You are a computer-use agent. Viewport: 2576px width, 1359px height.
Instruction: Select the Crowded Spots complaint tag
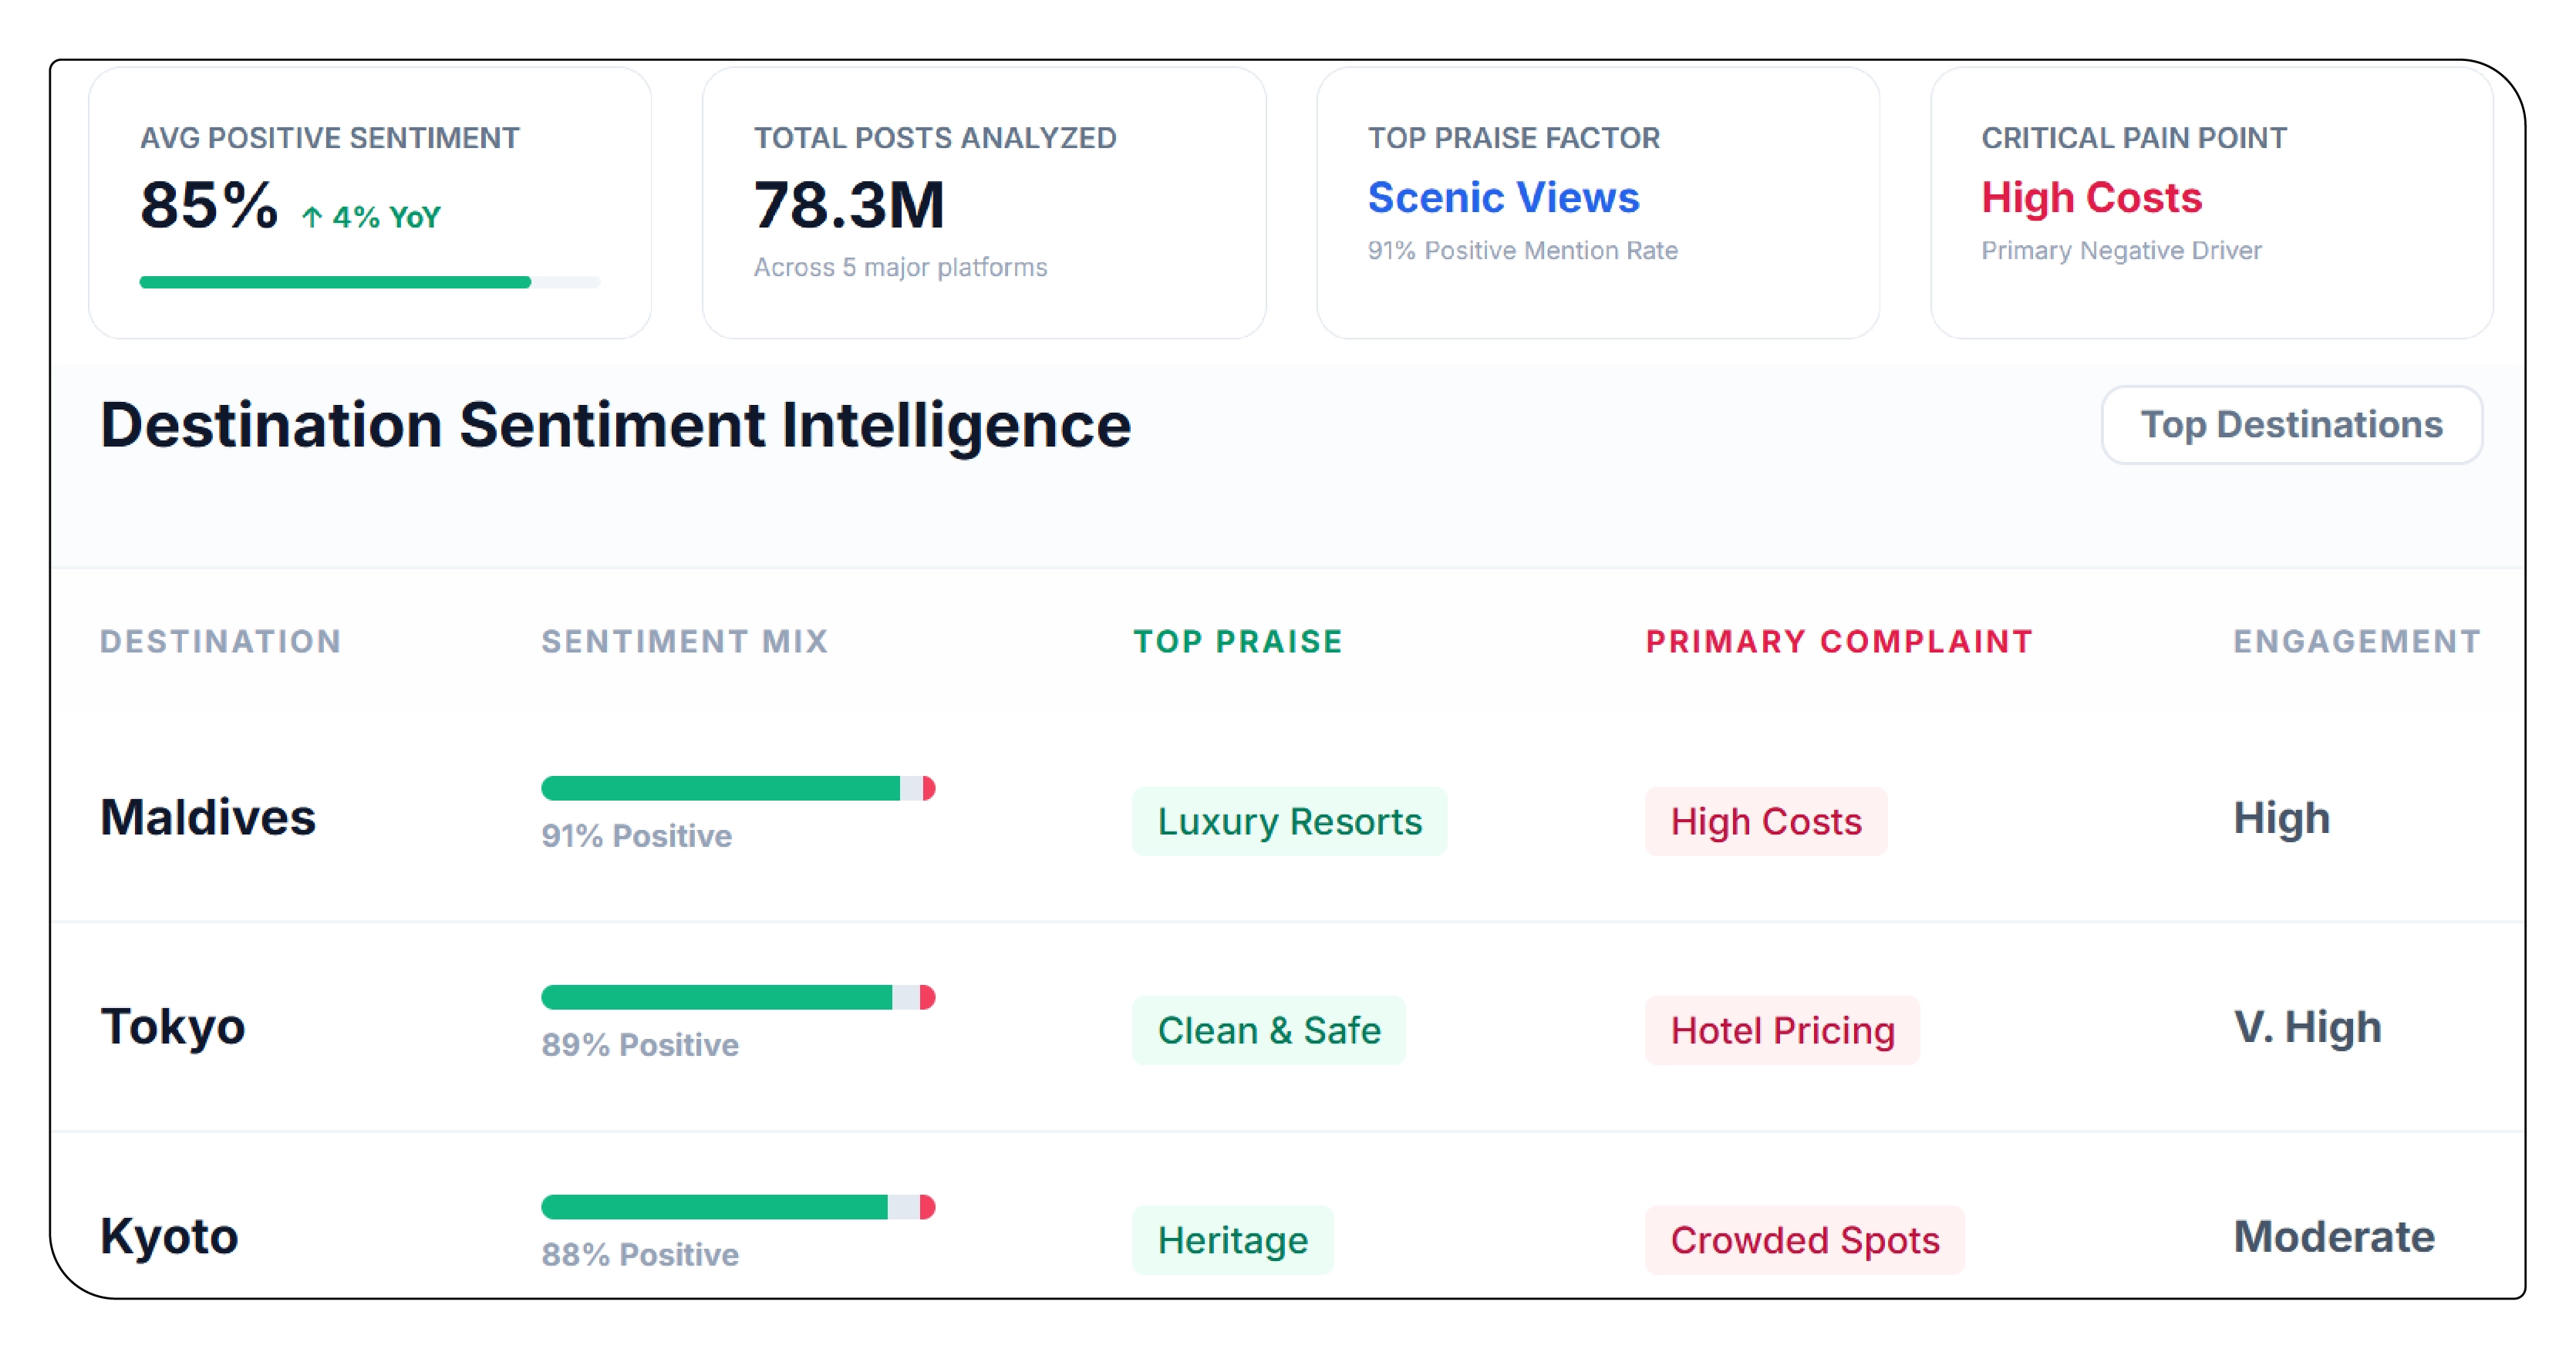pyautogui.click(x=1805, y=1240)
